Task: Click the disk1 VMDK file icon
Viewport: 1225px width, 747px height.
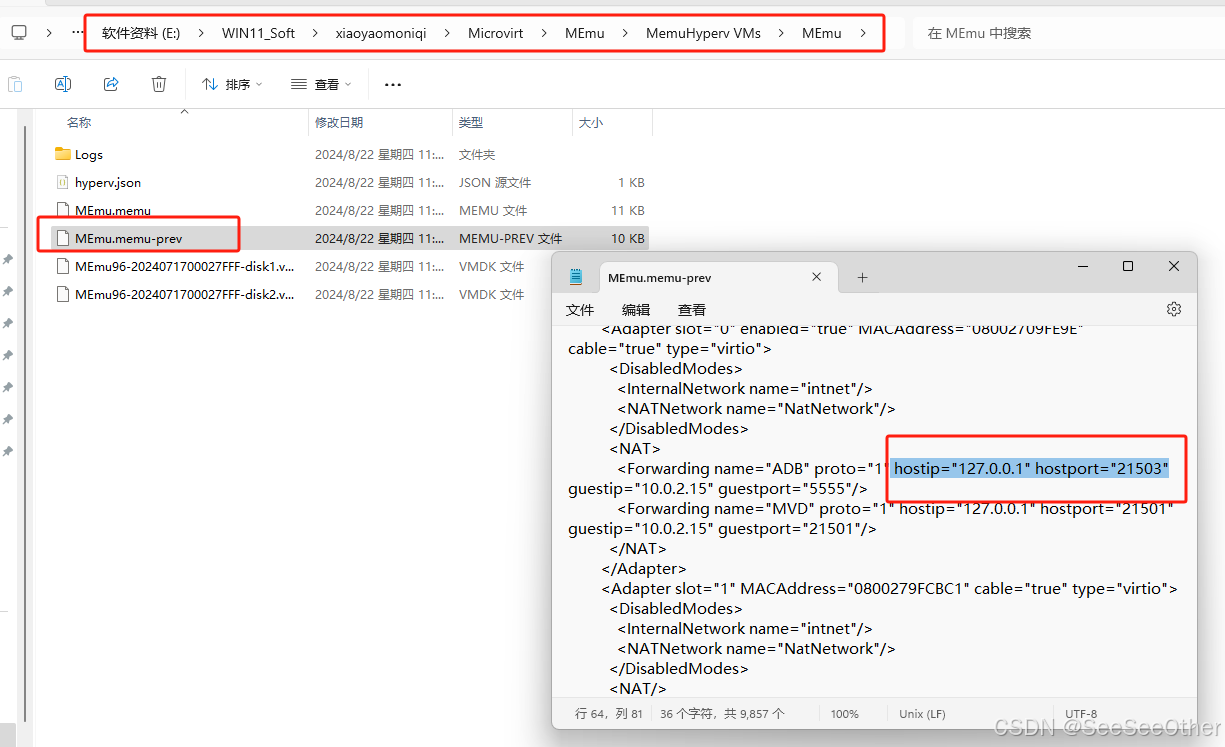Action: click(63, 266)
